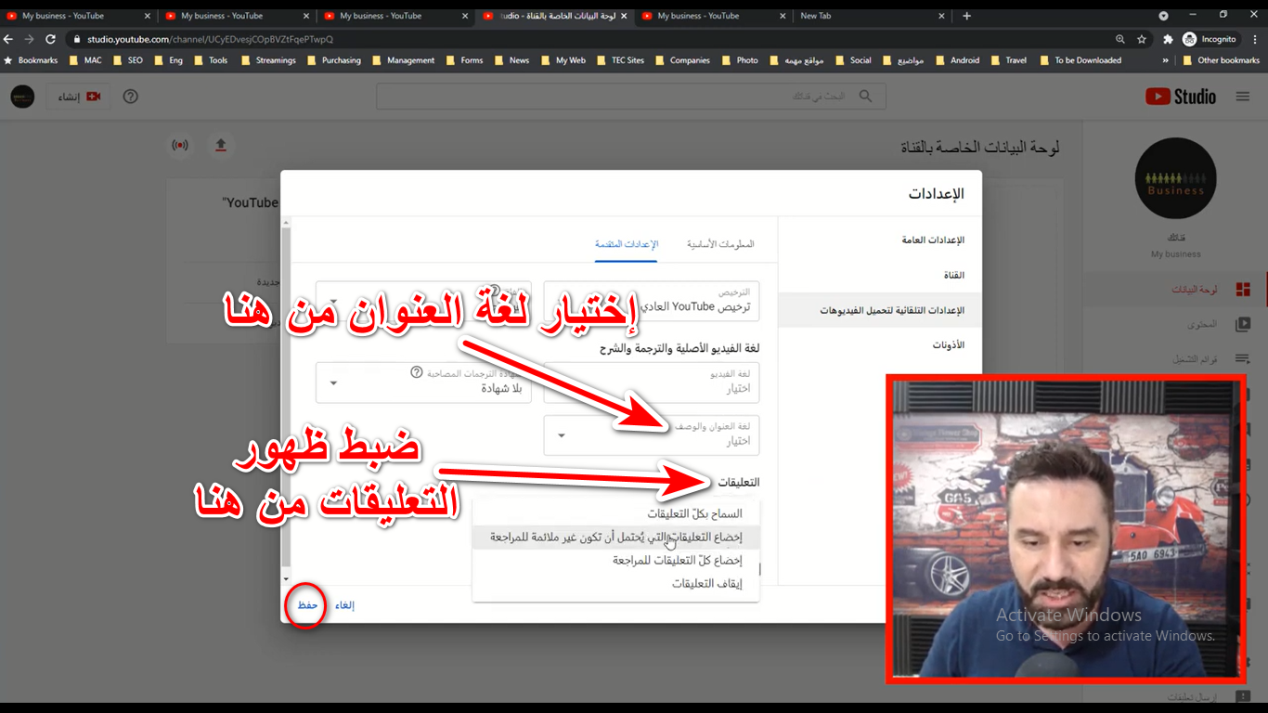Open the hamburger menu next to Studio logo
The height and width of the screenshot is (713, 1268).
[x=1242, y=97]
